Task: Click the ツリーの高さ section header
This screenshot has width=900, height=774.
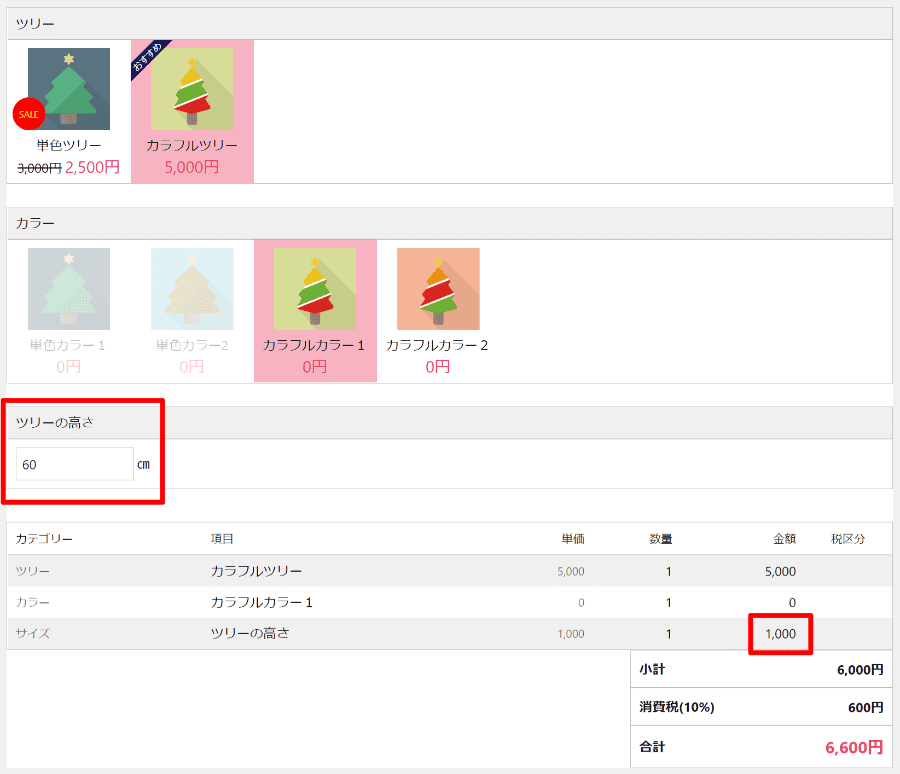Action: pos(449,423)
